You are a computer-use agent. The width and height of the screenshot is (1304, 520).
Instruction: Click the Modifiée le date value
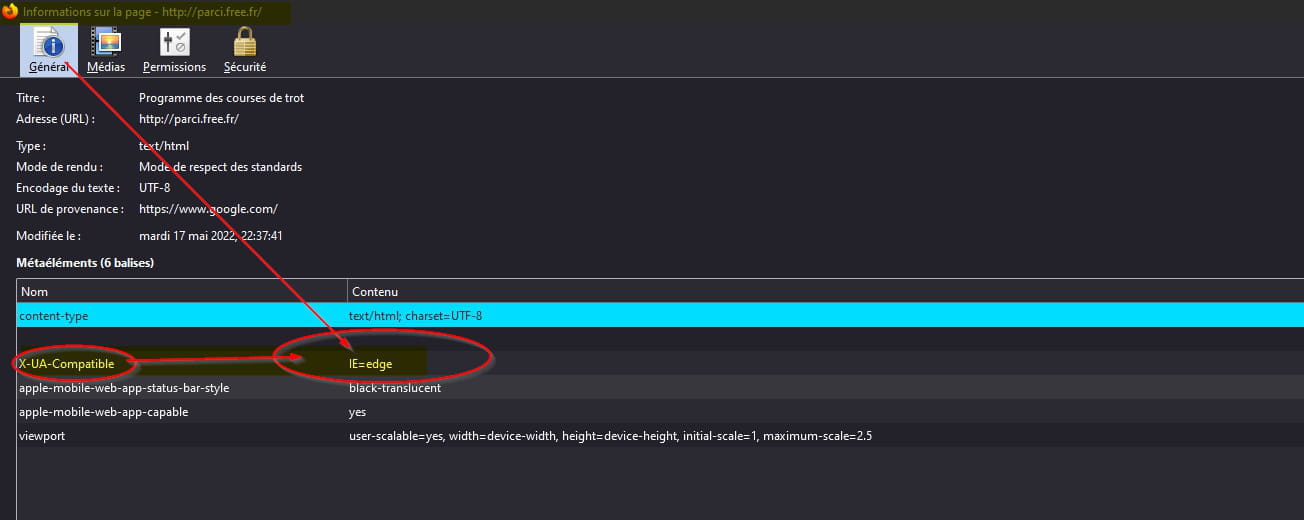211,236
